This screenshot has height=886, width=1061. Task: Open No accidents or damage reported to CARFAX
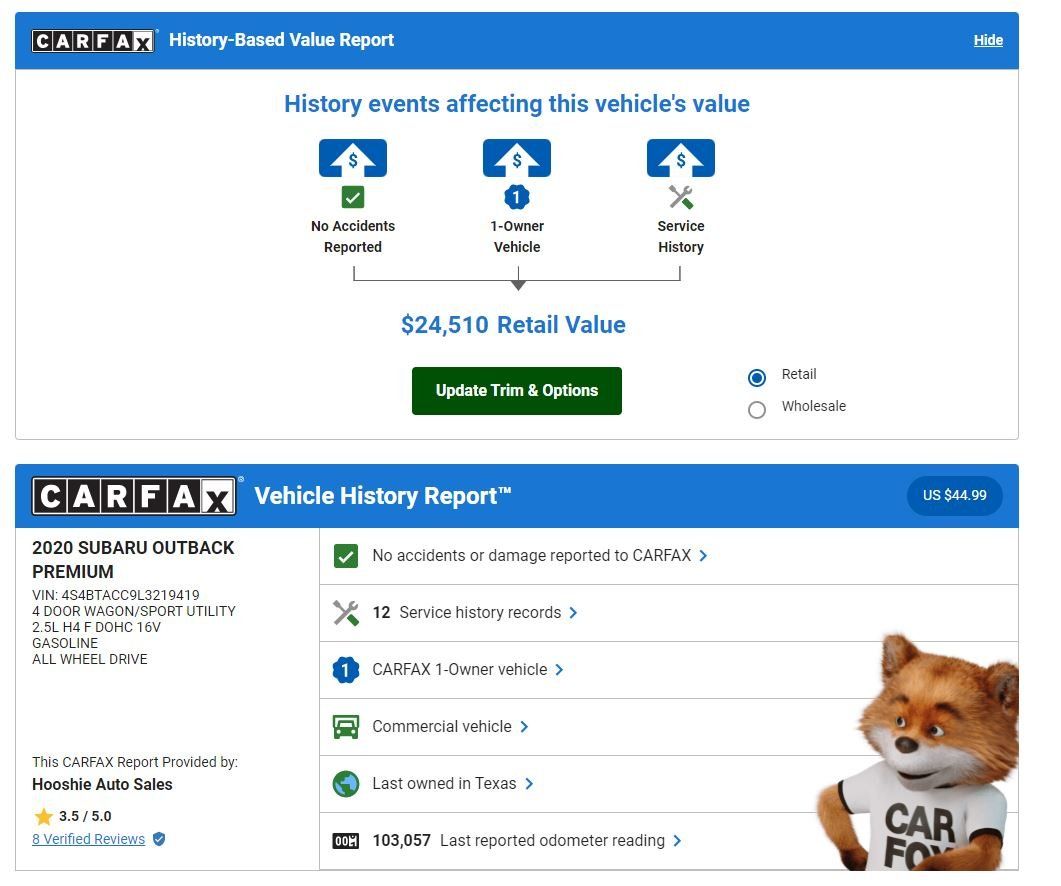[x=532, y=556]
